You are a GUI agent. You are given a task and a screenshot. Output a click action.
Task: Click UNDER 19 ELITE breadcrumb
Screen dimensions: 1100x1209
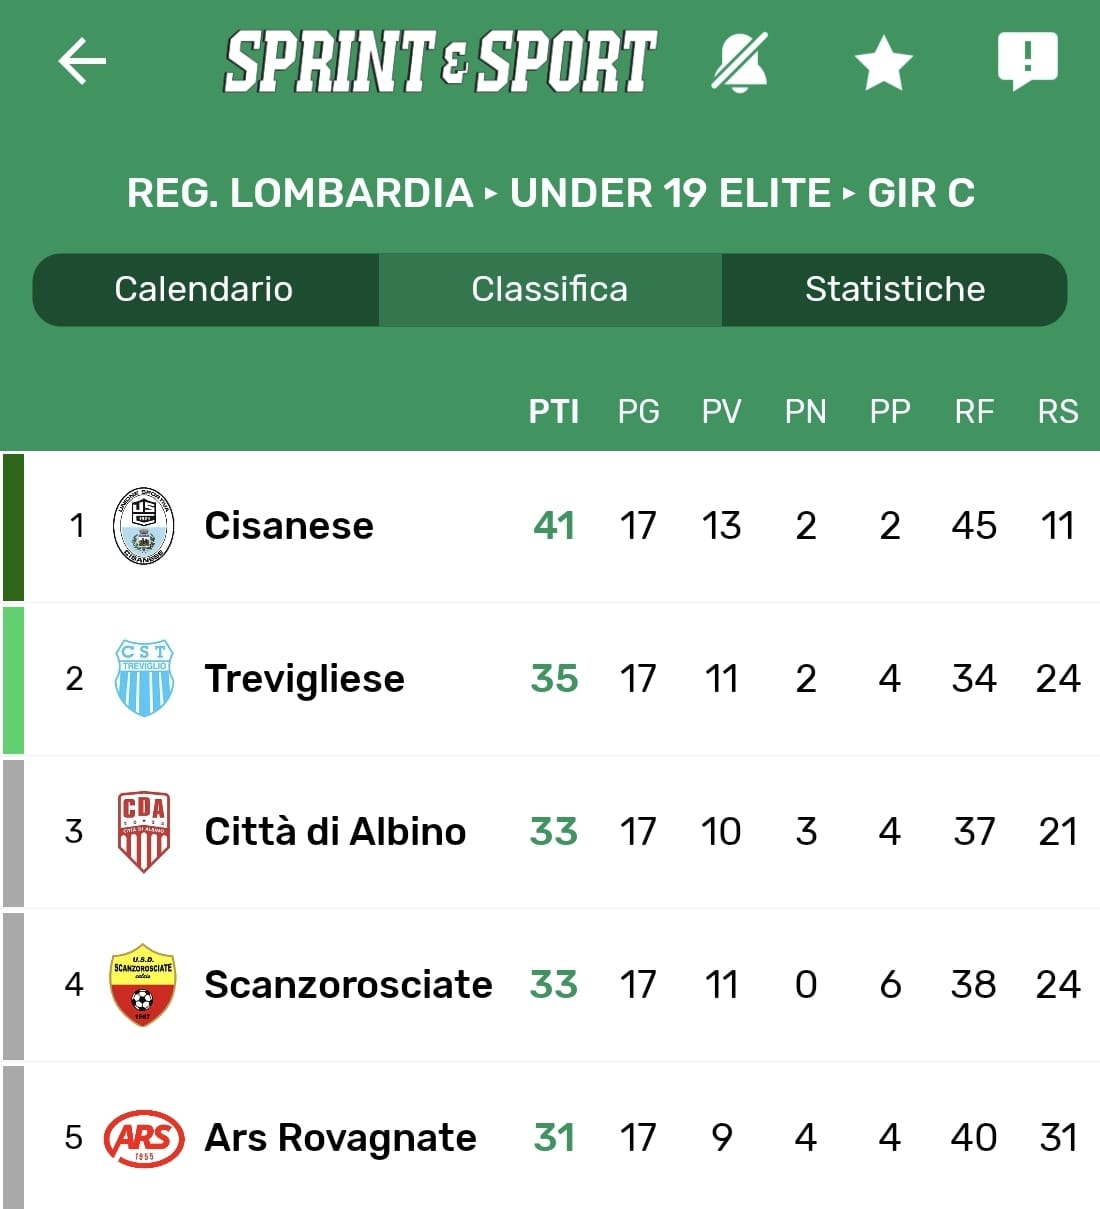(670, 193)
